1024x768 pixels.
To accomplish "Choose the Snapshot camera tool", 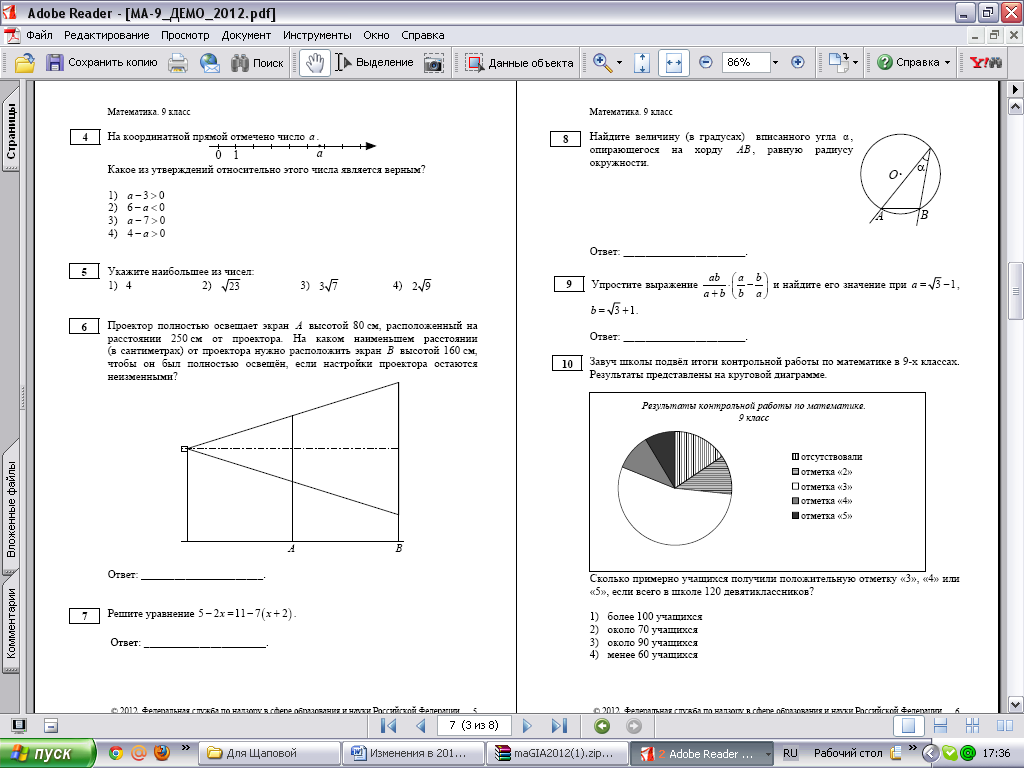I will [434, 63].
